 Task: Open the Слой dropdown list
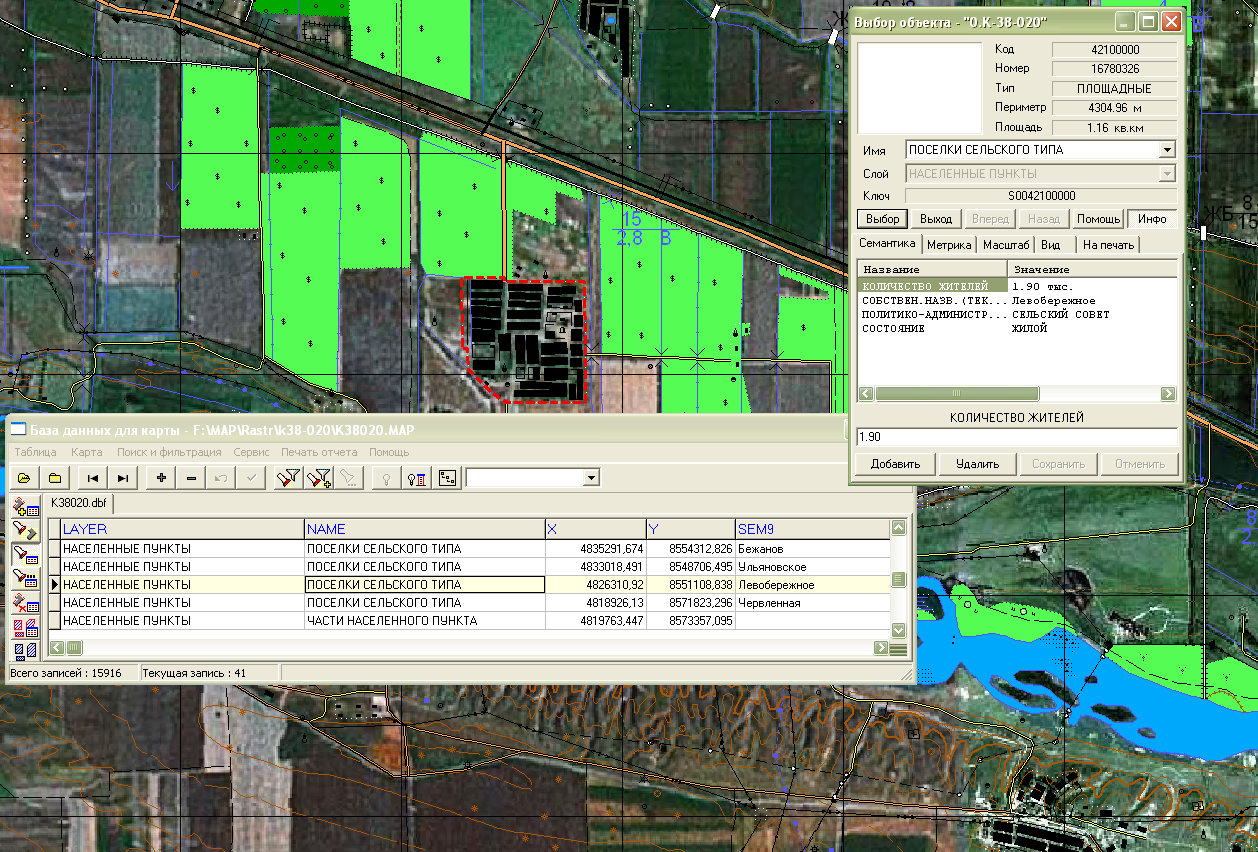coord(1167,174)
